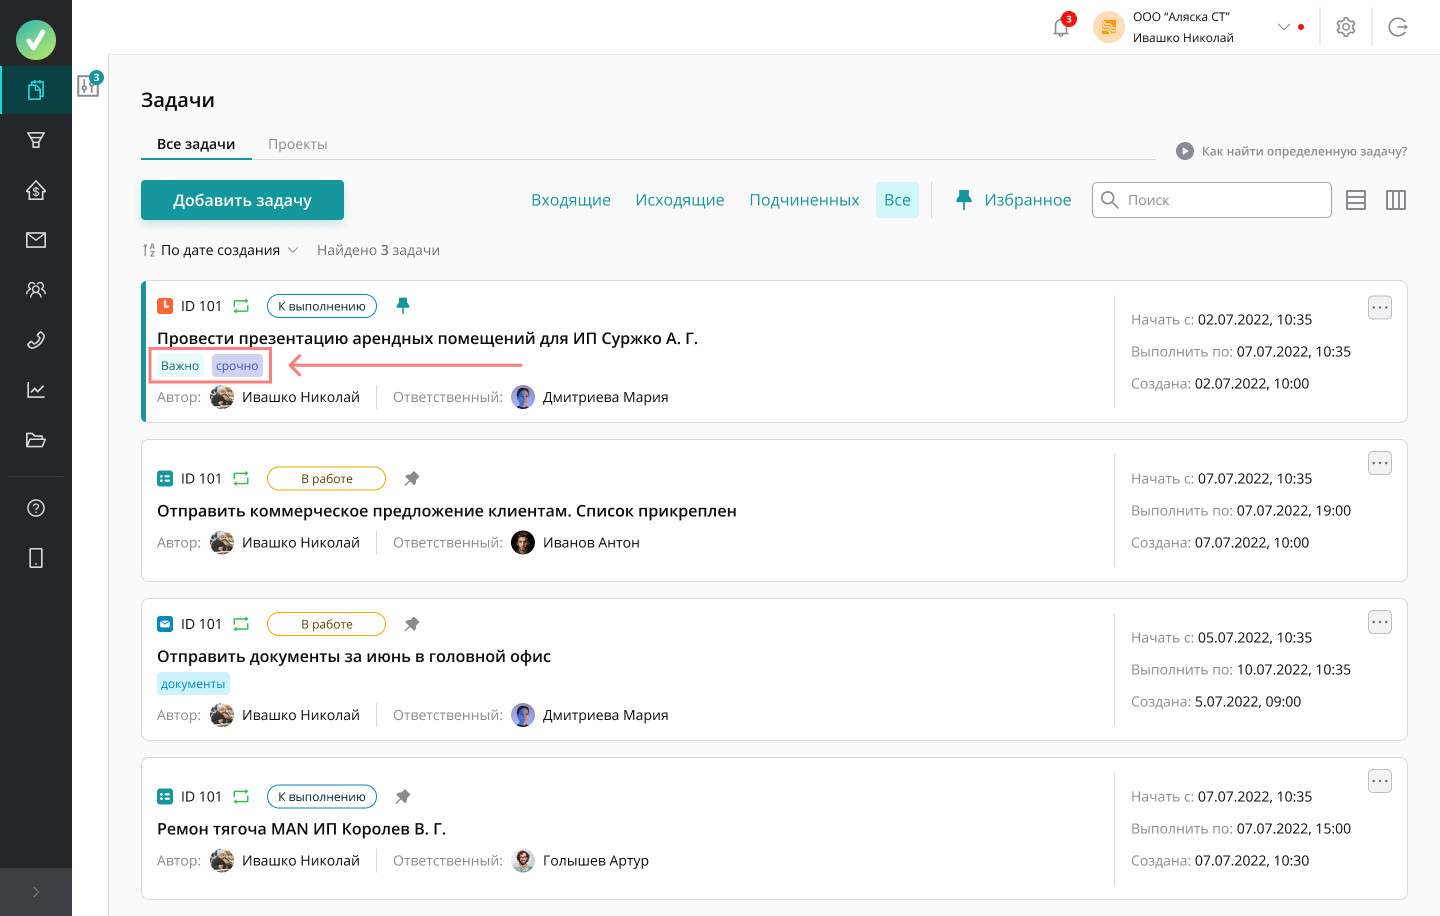This screenshot has height=916, width=1440.
Task: Open the notifications bell
Action: coord(1061,28)
